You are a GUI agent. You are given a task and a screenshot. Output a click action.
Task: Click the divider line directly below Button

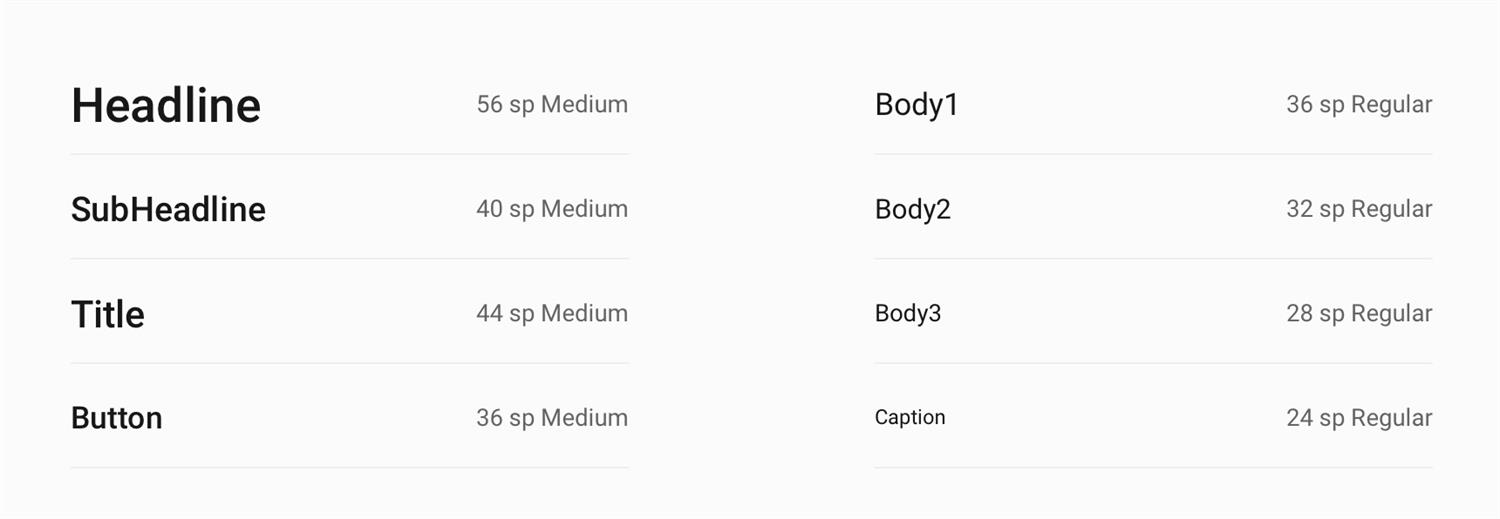click(x=349, y=467)
